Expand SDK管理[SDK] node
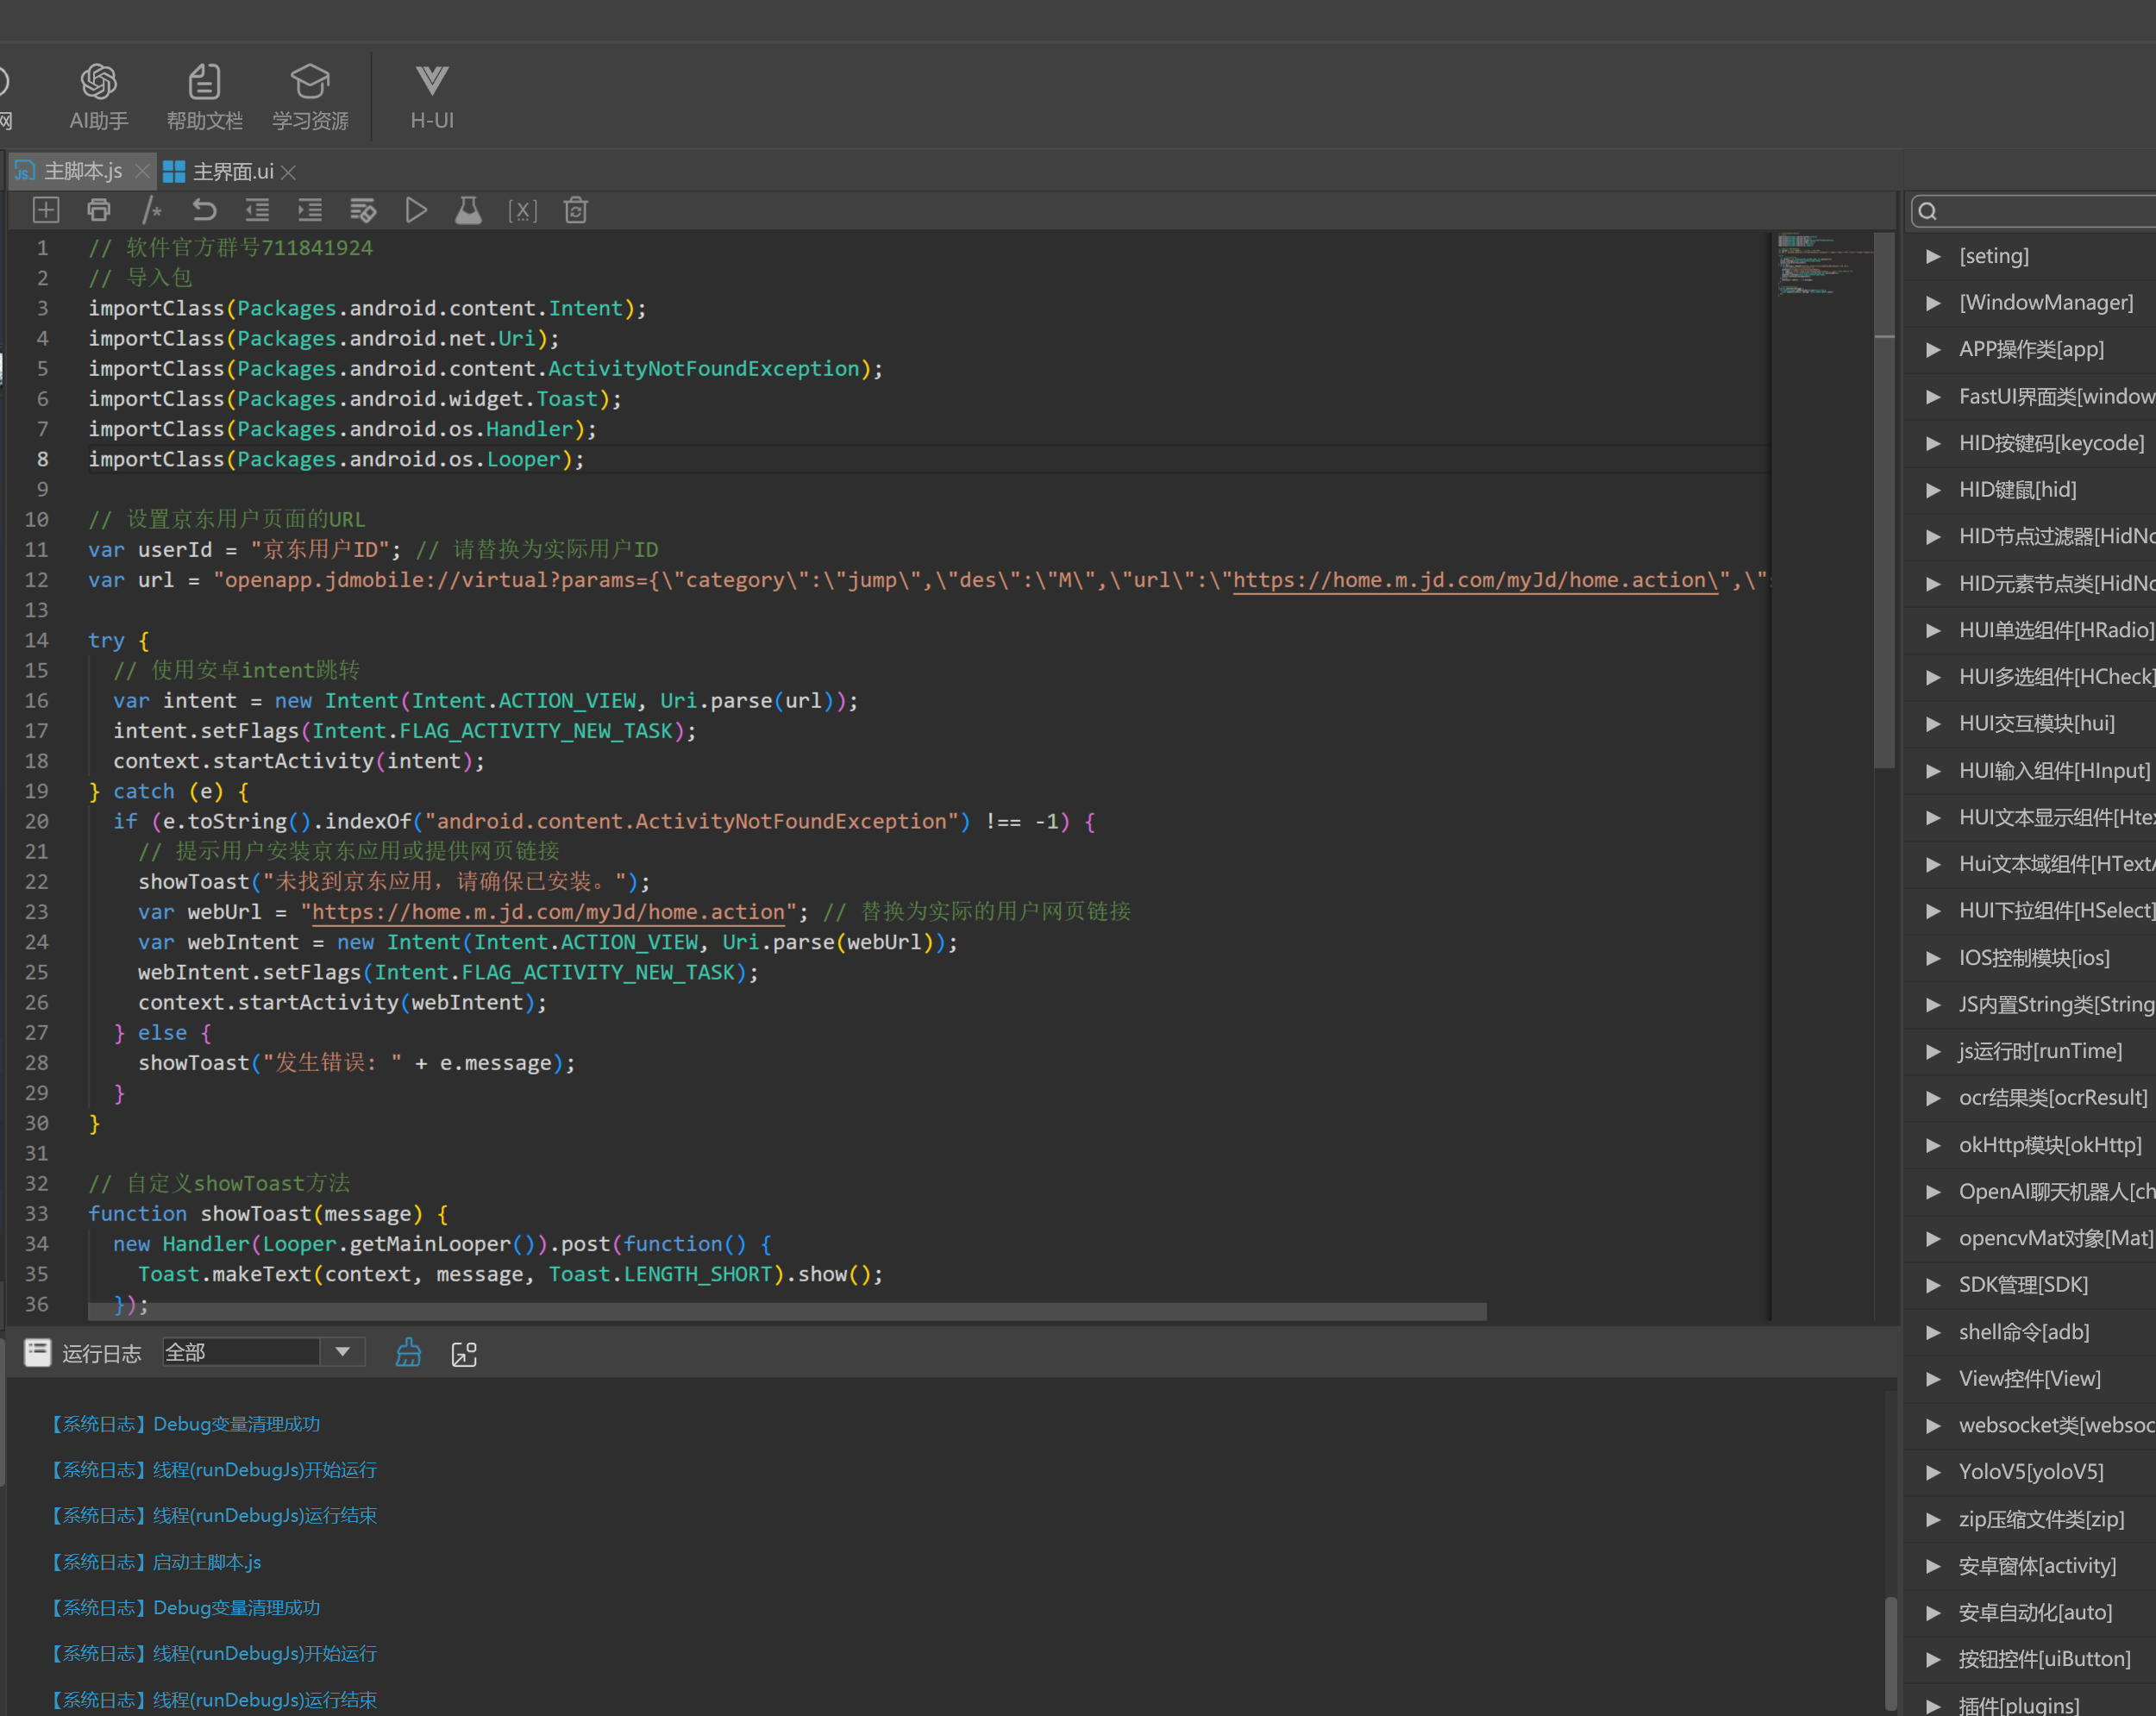The width and height of the screenshot is (2156, 1716). coord(1933,1285)
